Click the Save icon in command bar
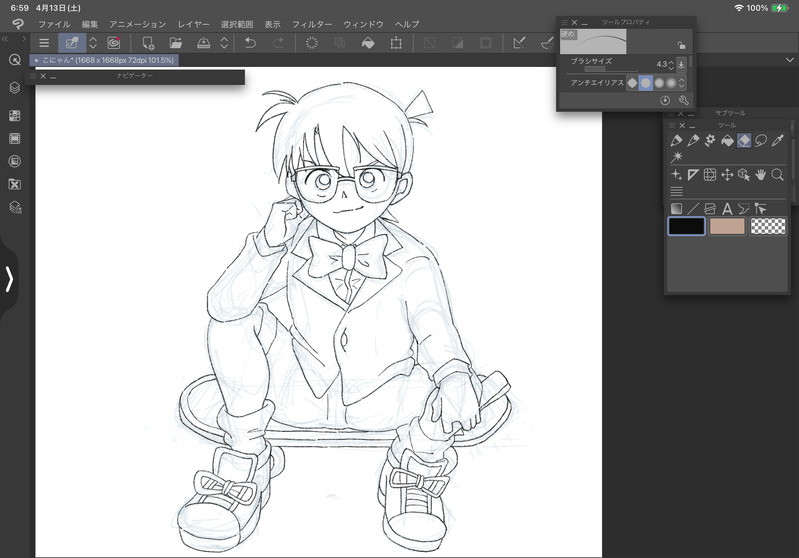The height and width of the screenshot is (558, 799). [204, 43]
